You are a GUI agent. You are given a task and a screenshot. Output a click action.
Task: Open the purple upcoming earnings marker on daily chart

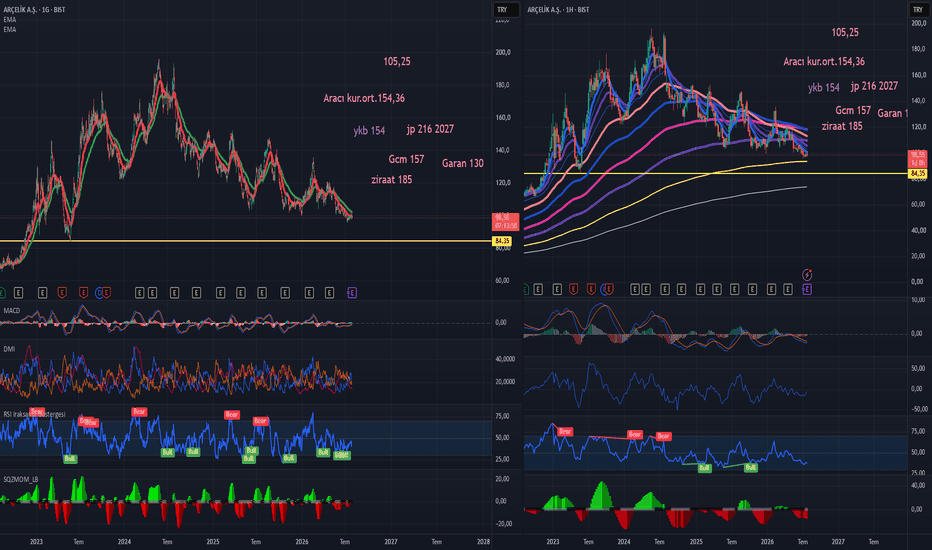pyautogui.click(x=352, y=293)
